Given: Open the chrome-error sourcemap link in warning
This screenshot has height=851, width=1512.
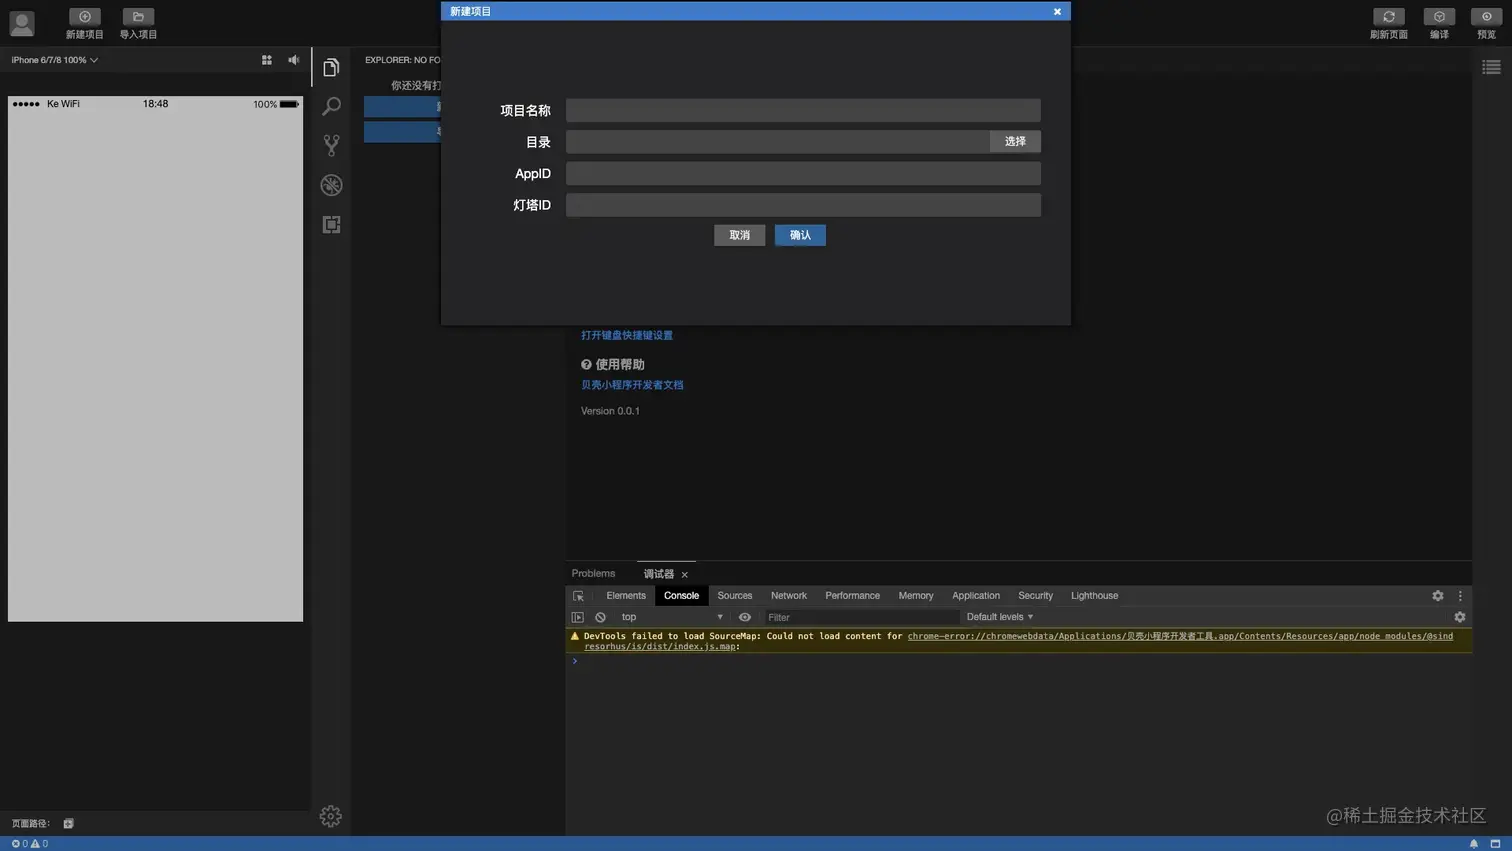Looking at the screenshot, I should [1018, 641].
